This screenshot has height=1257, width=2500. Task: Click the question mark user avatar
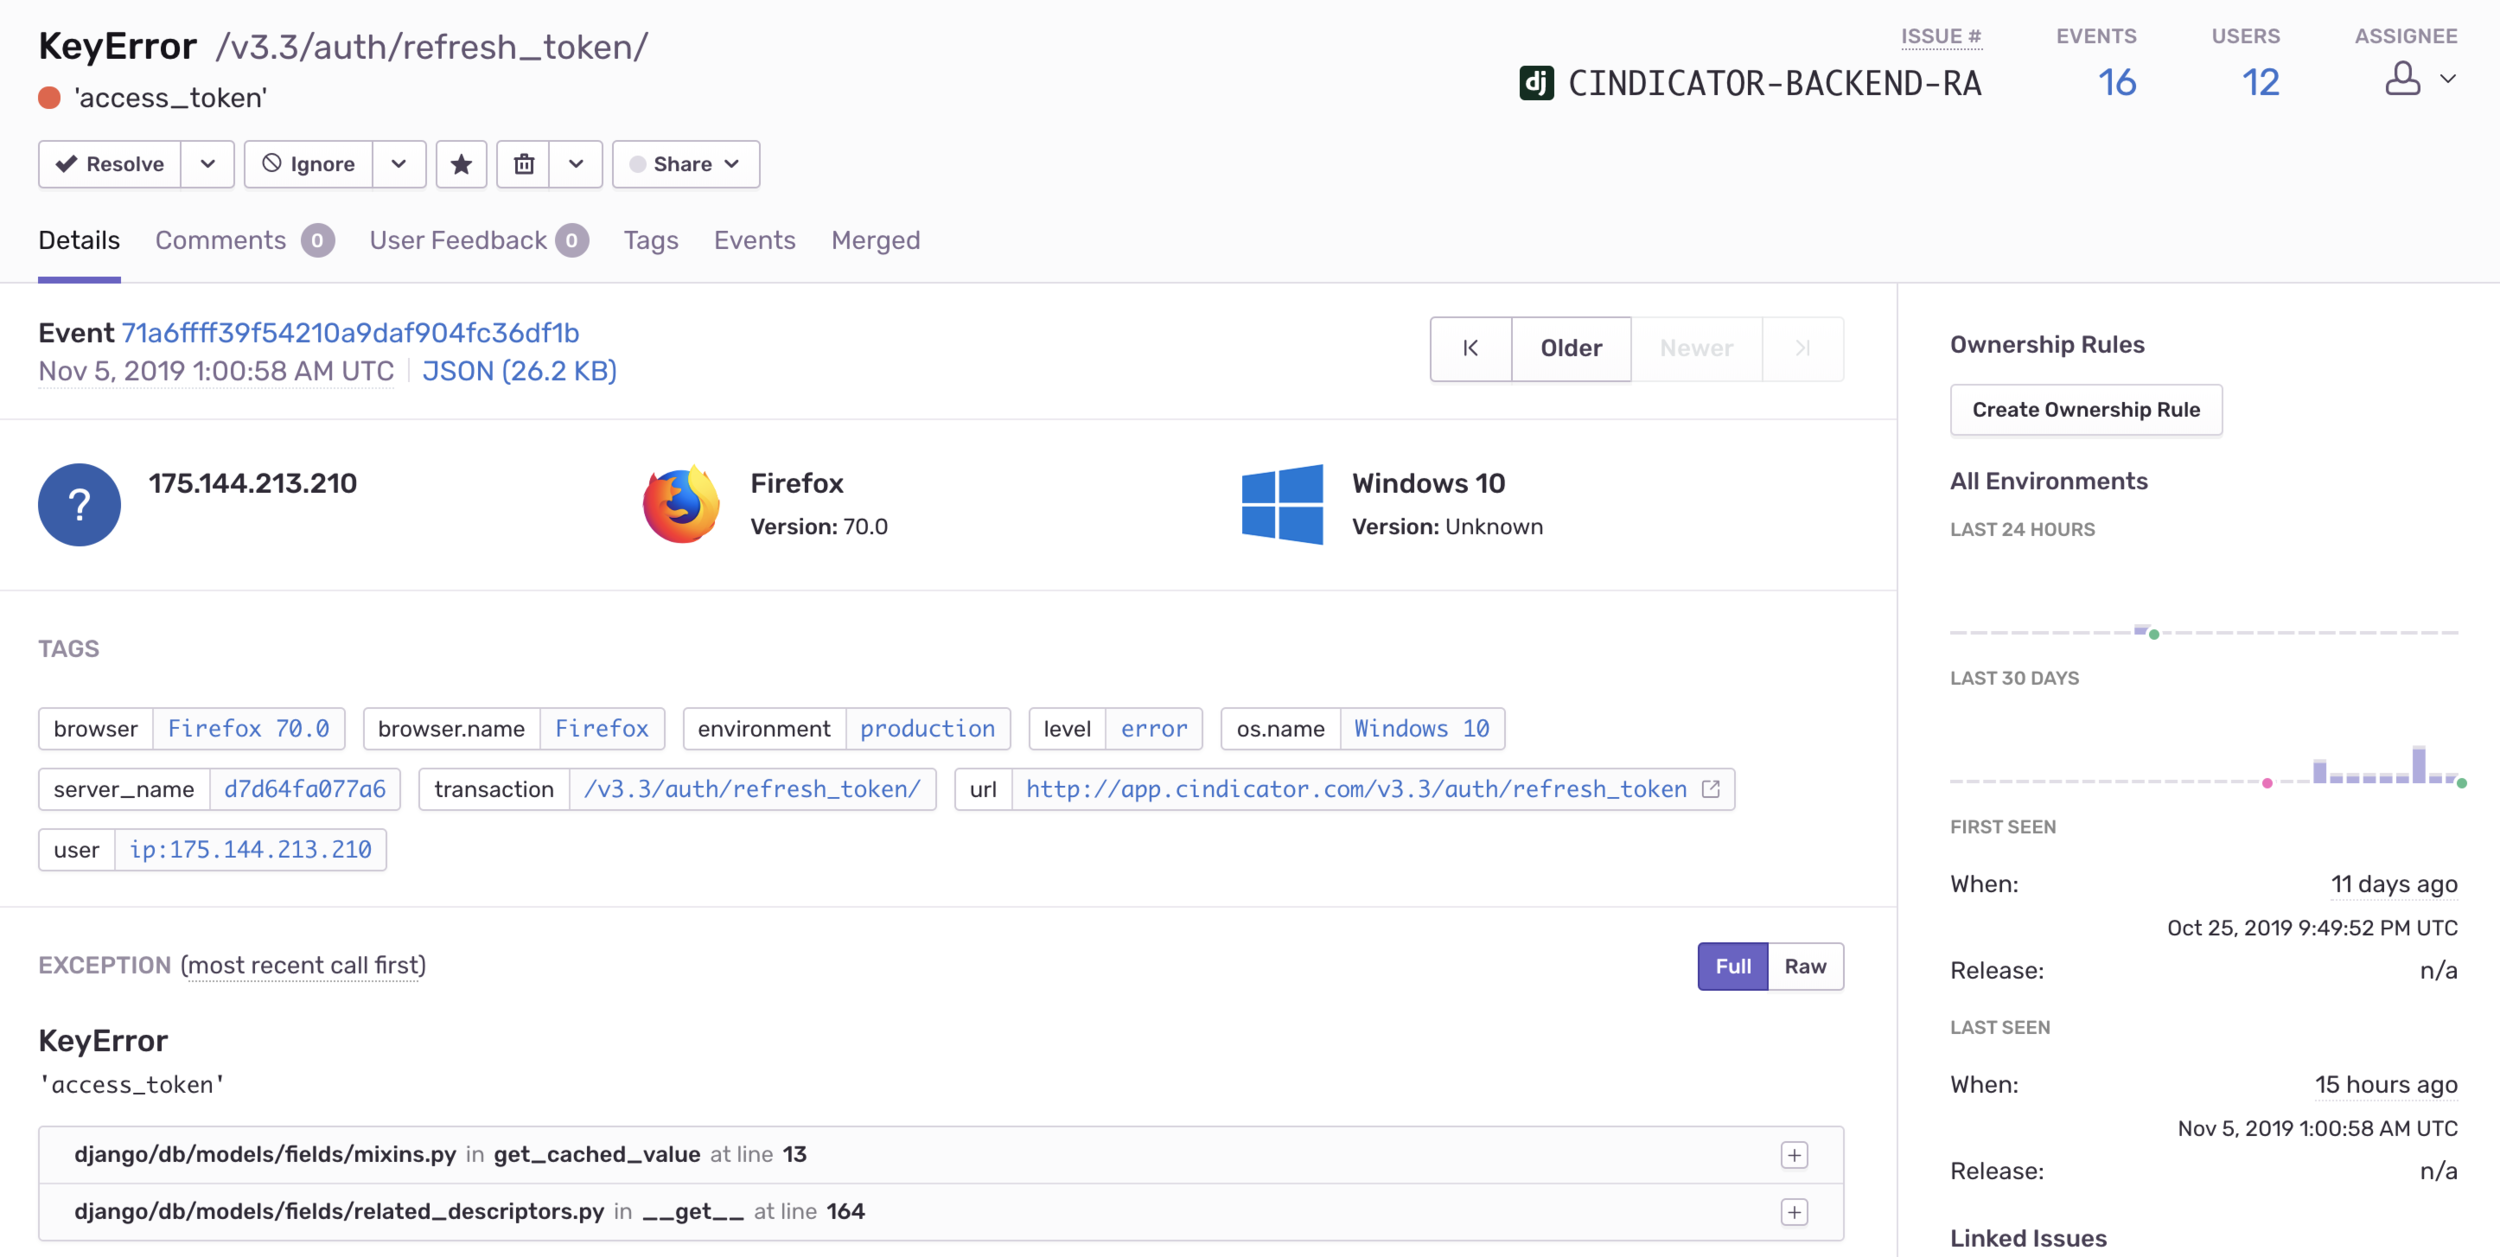click(79, 504)
